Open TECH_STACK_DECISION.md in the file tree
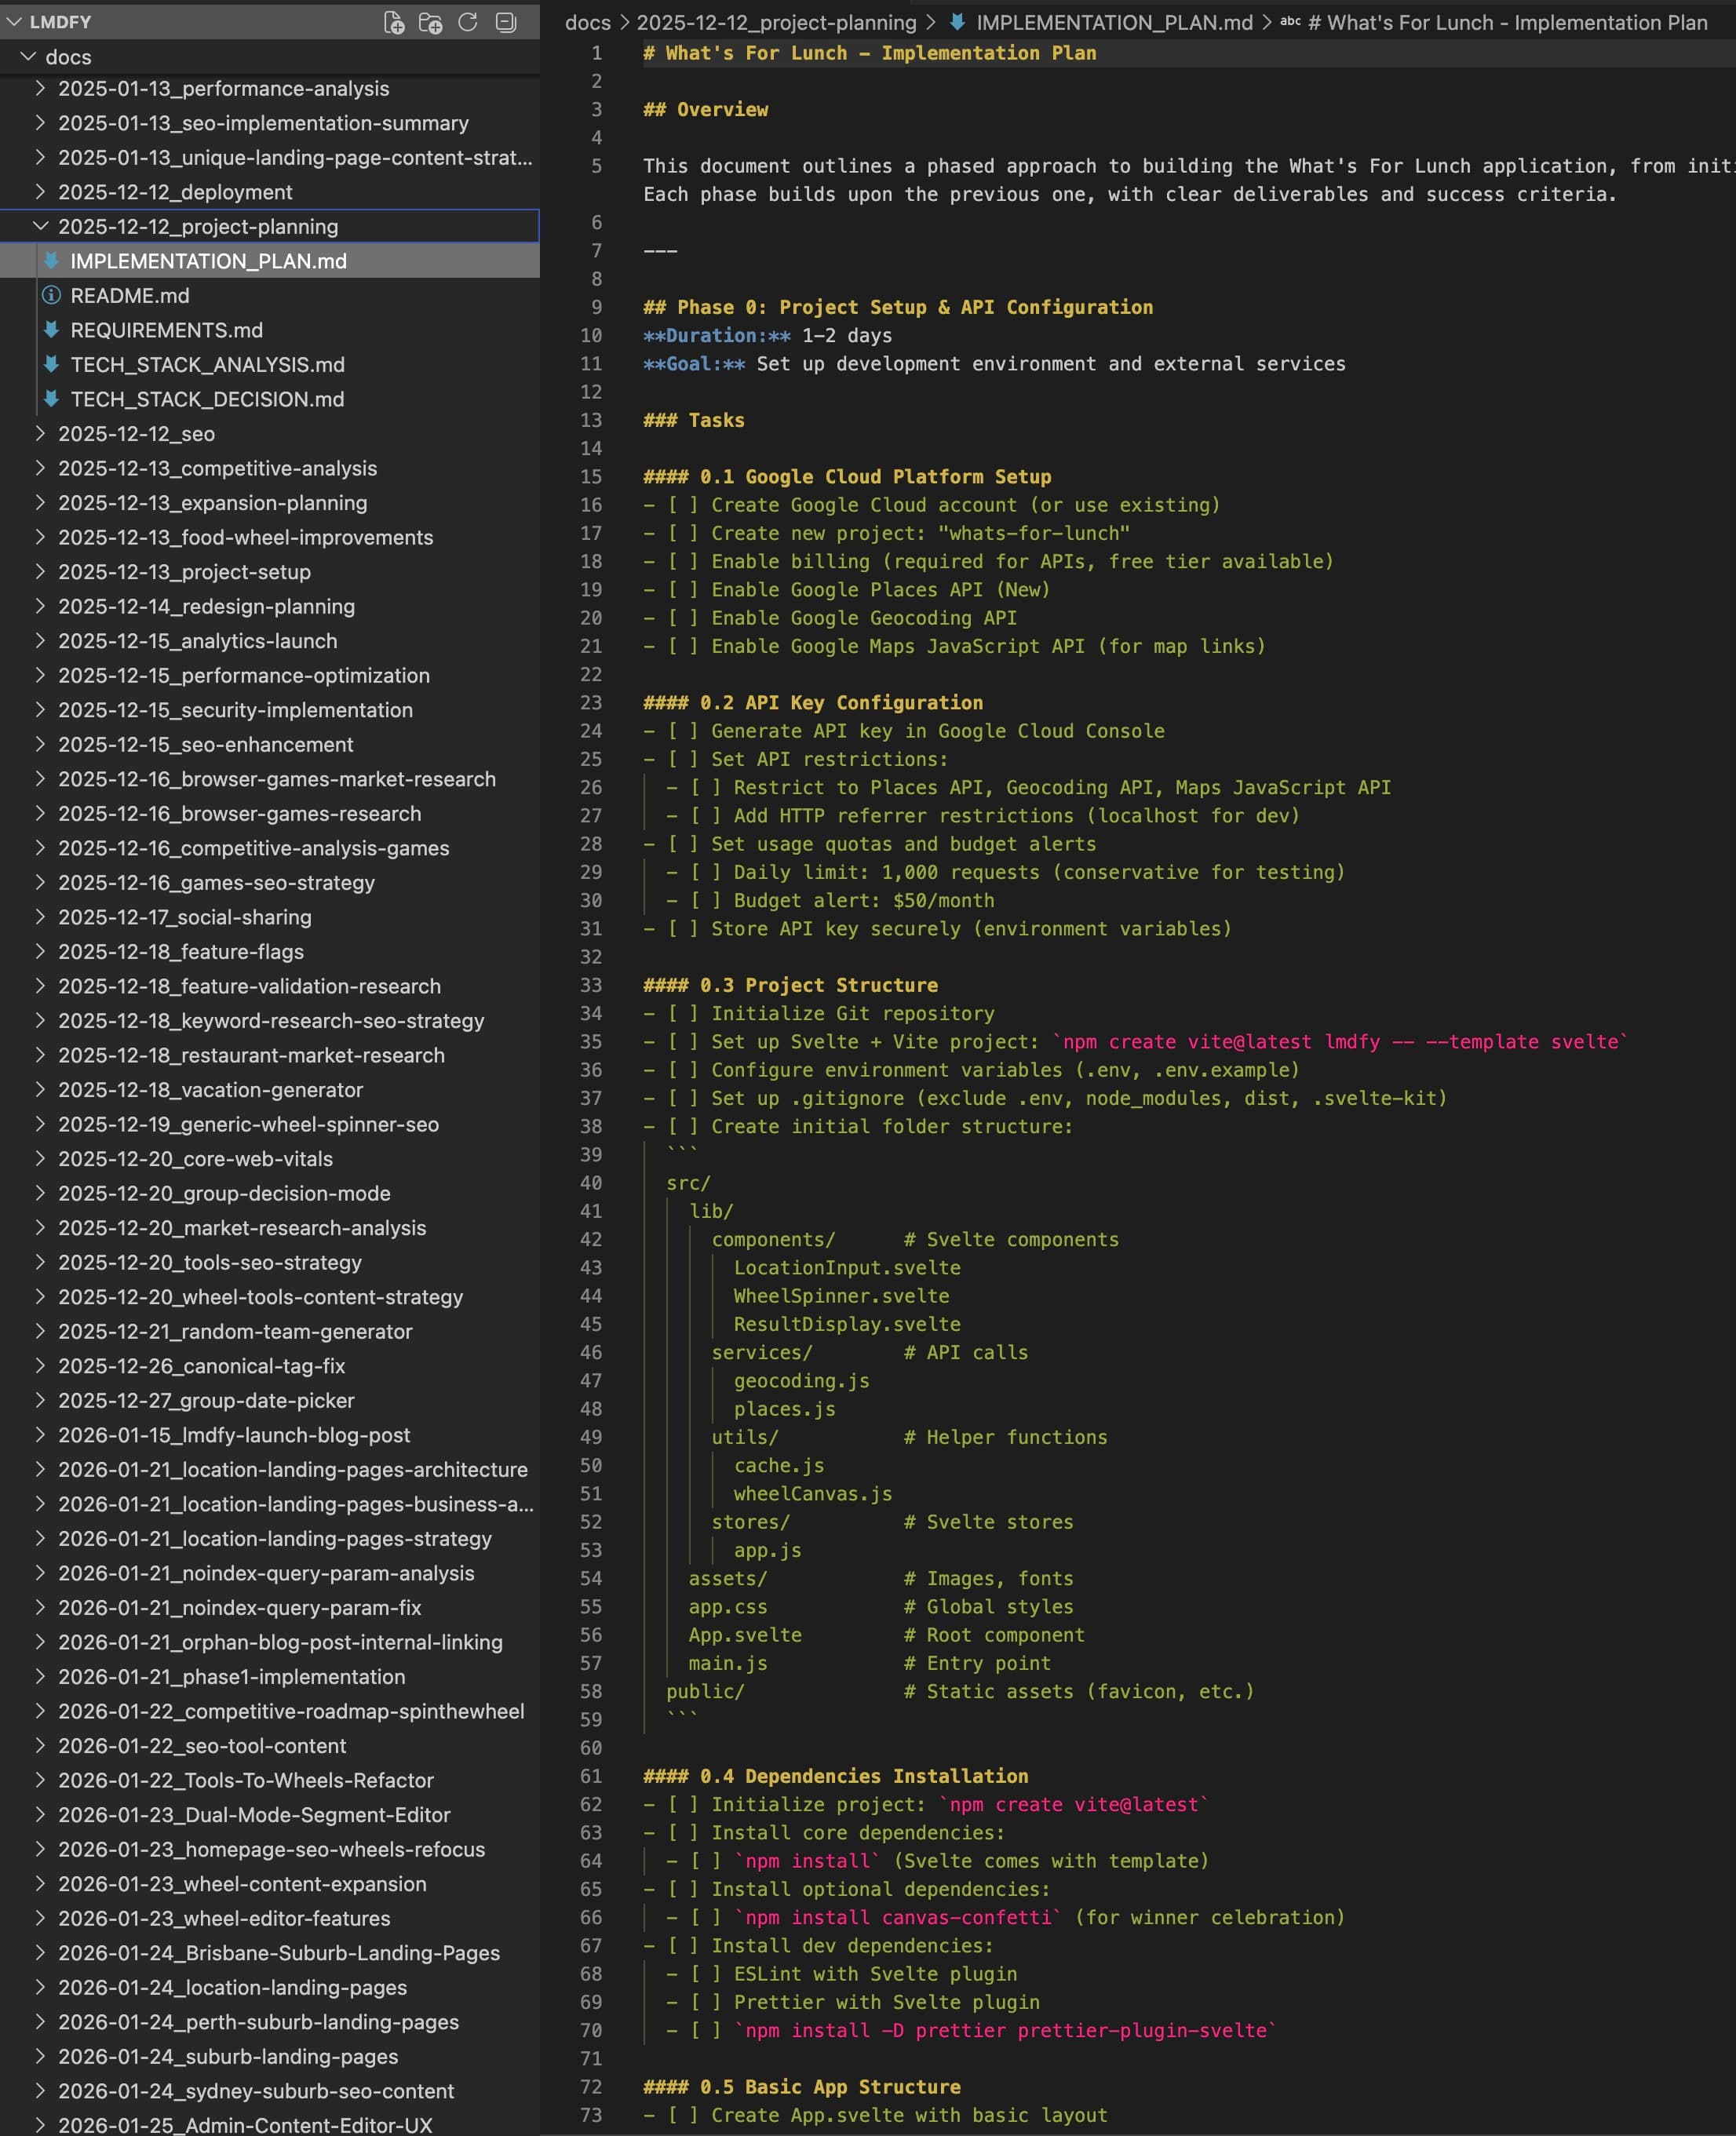This screenshot has height=2136, width=1736. (x=208, y=399)
